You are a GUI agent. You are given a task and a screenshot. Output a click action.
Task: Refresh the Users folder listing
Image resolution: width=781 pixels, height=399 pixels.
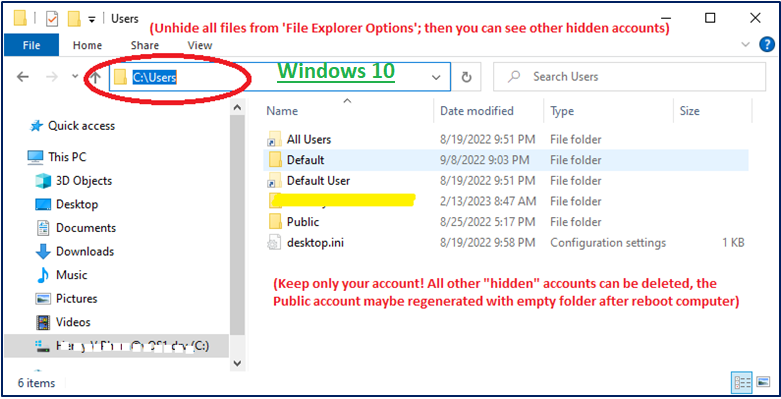[466, 77]
